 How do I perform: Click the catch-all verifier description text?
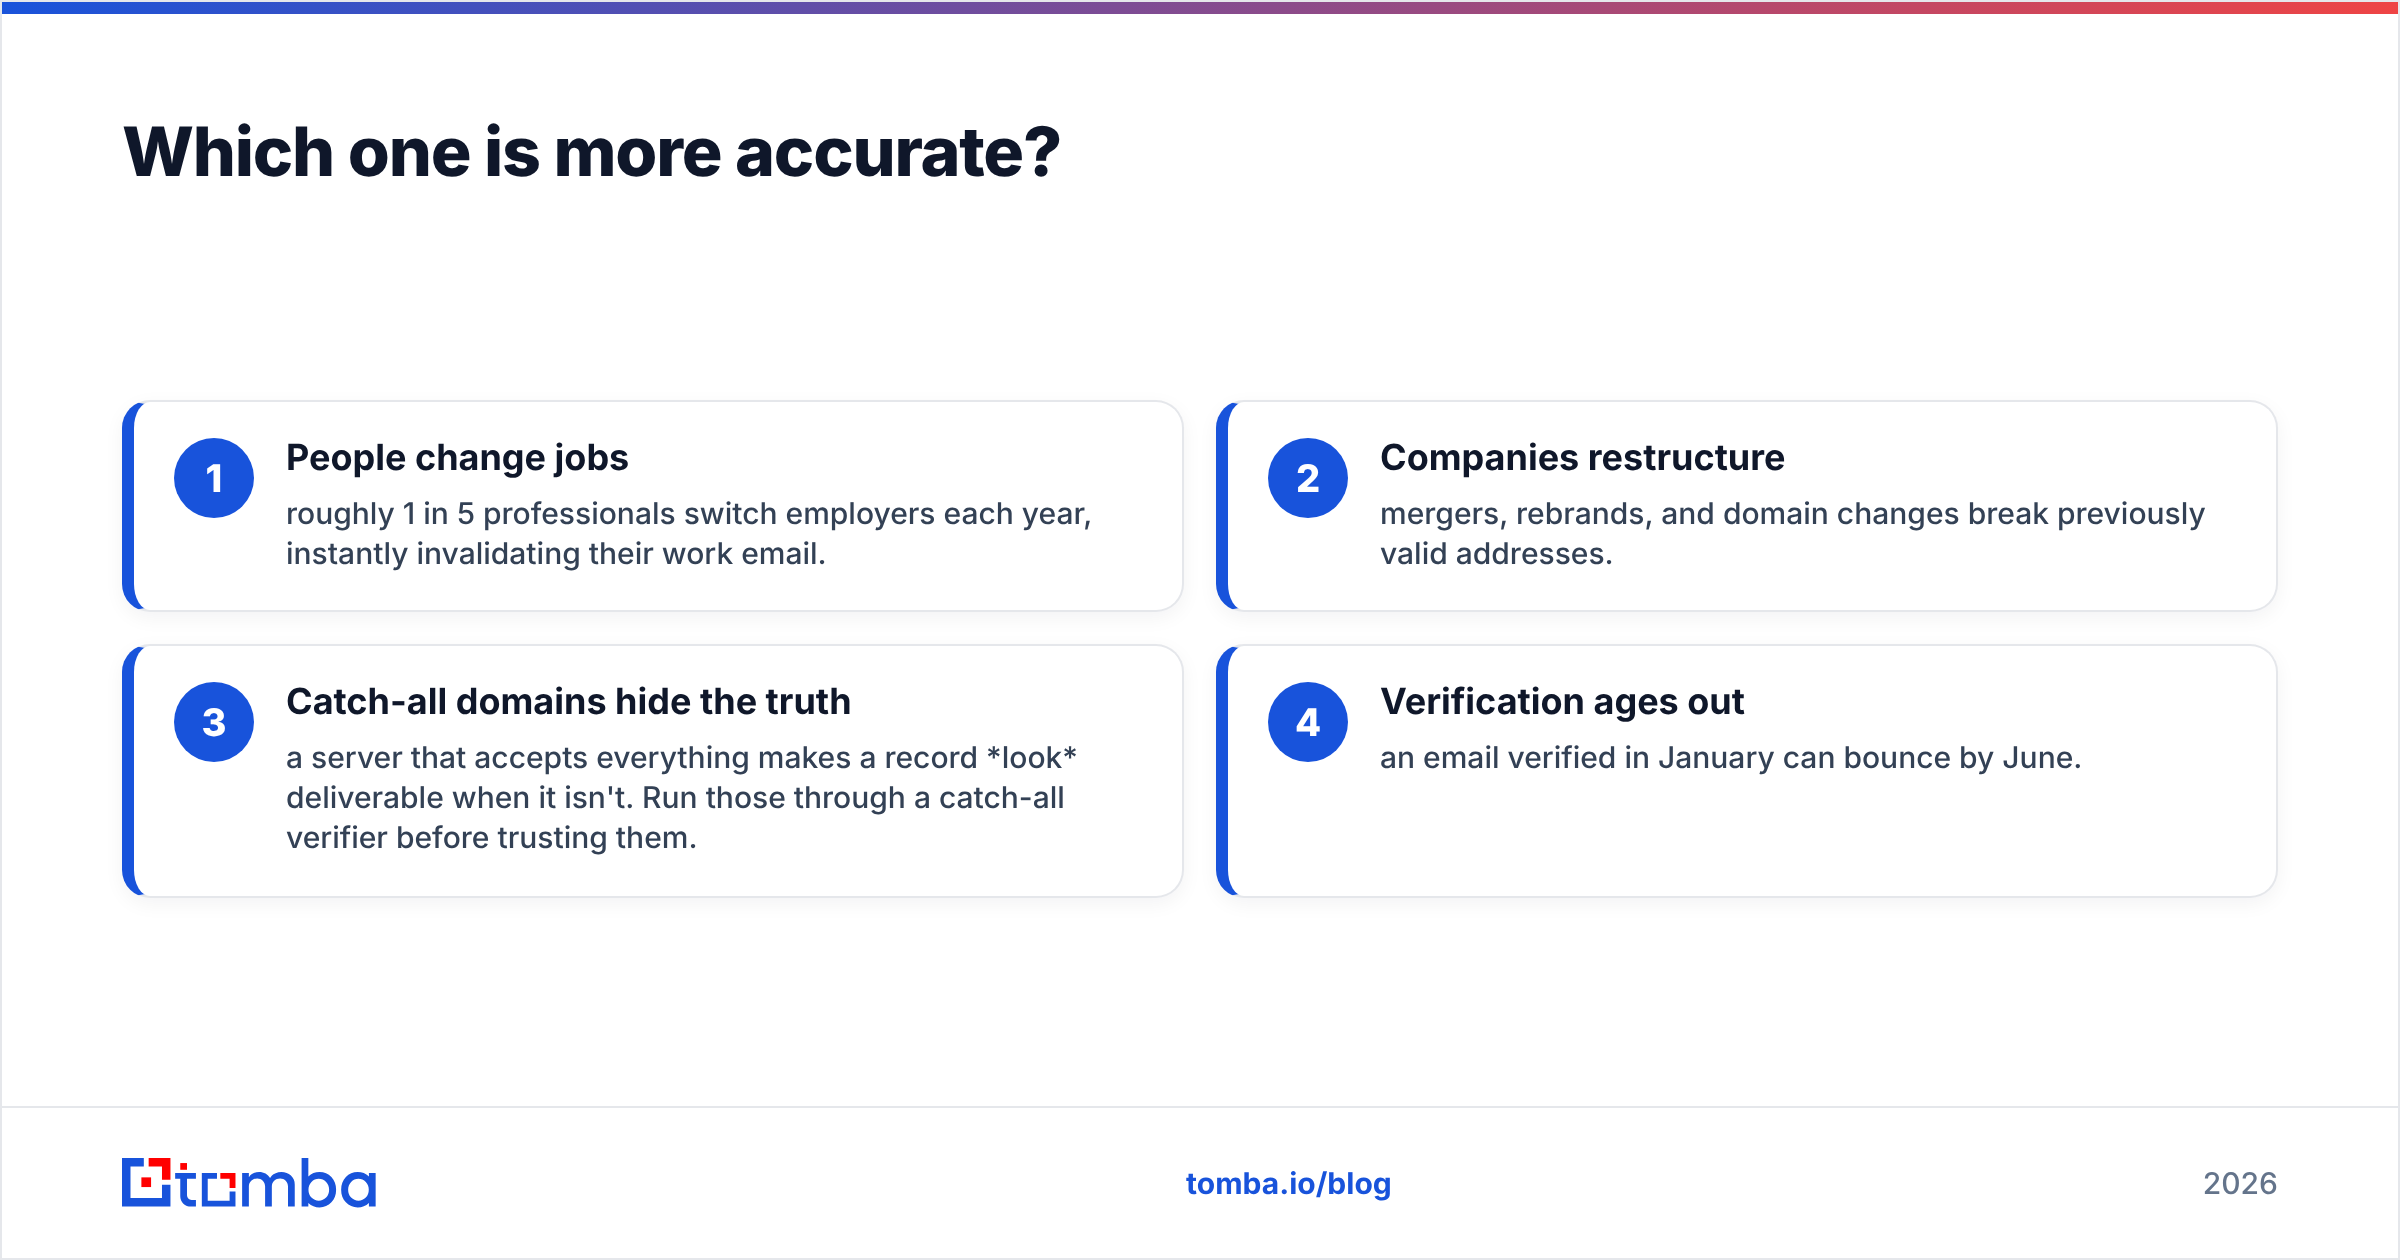click(x=681, y=797)
